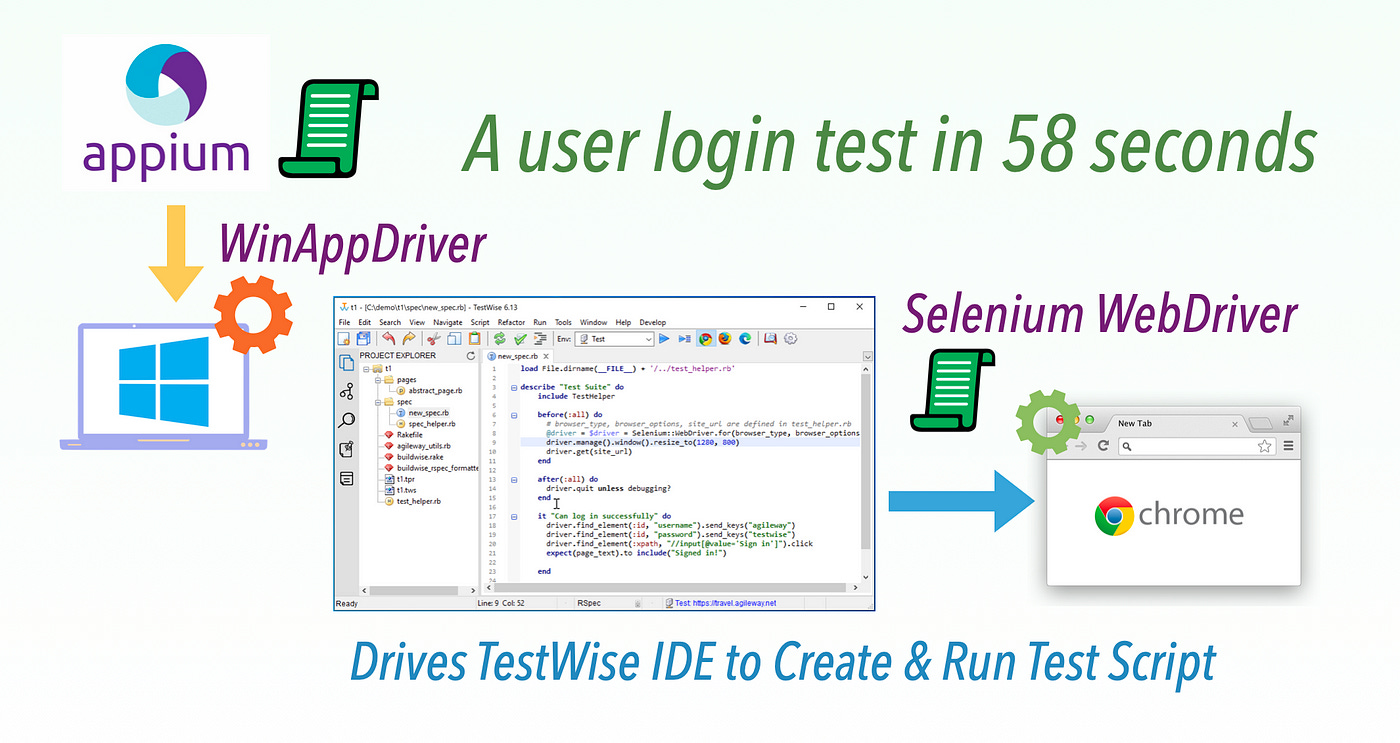Click the Paste clipboard icon
This screenshot has height=743, width=1400.
(x=474, y=338)
